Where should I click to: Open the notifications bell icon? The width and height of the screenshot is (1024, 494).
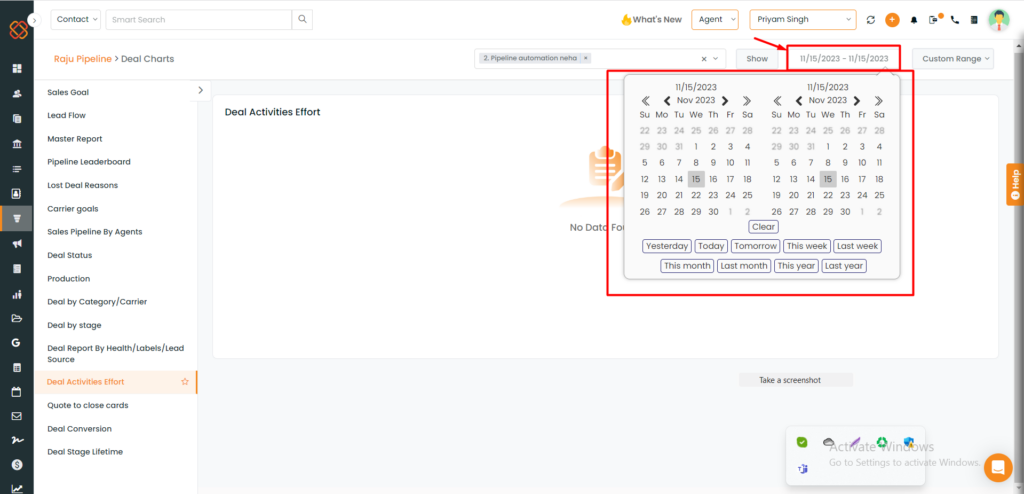[x=914, y=20]
